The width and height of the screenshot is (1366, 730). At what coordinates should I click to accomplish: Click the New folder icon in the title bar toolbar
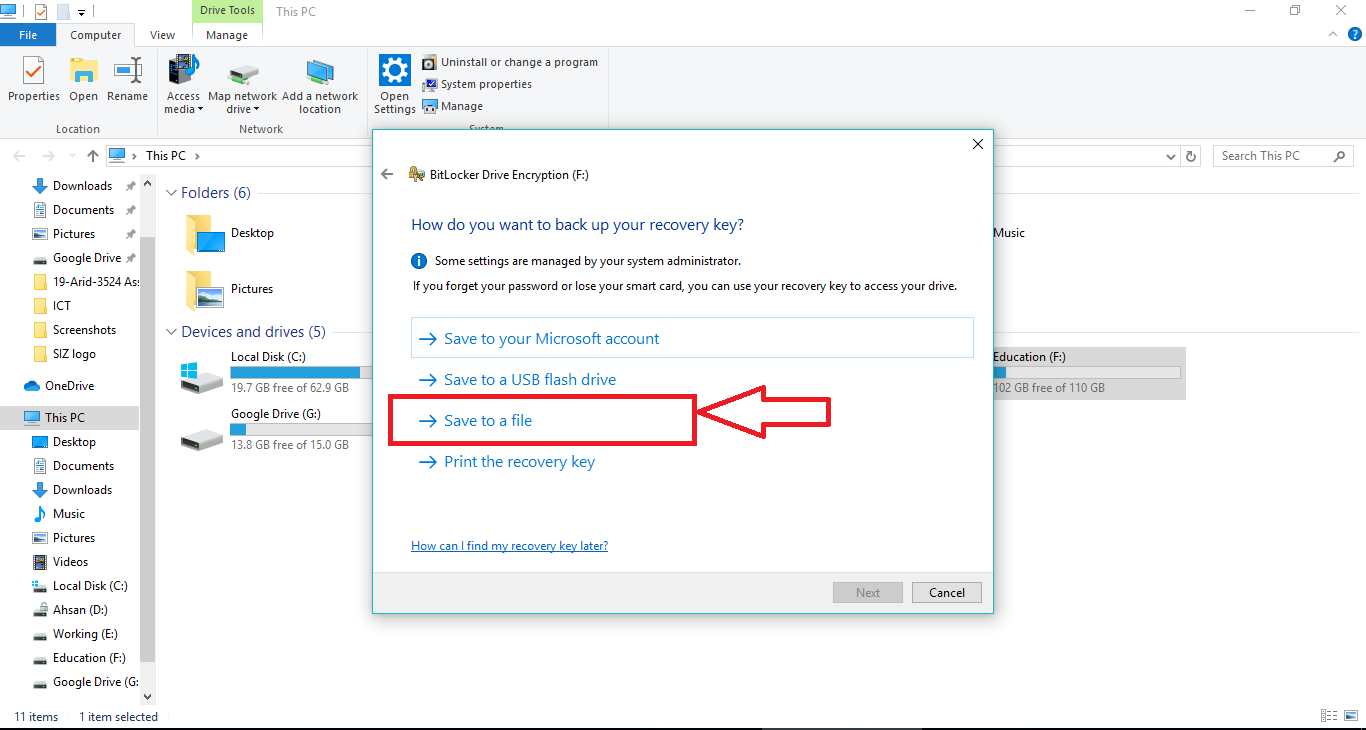[63, 12]
